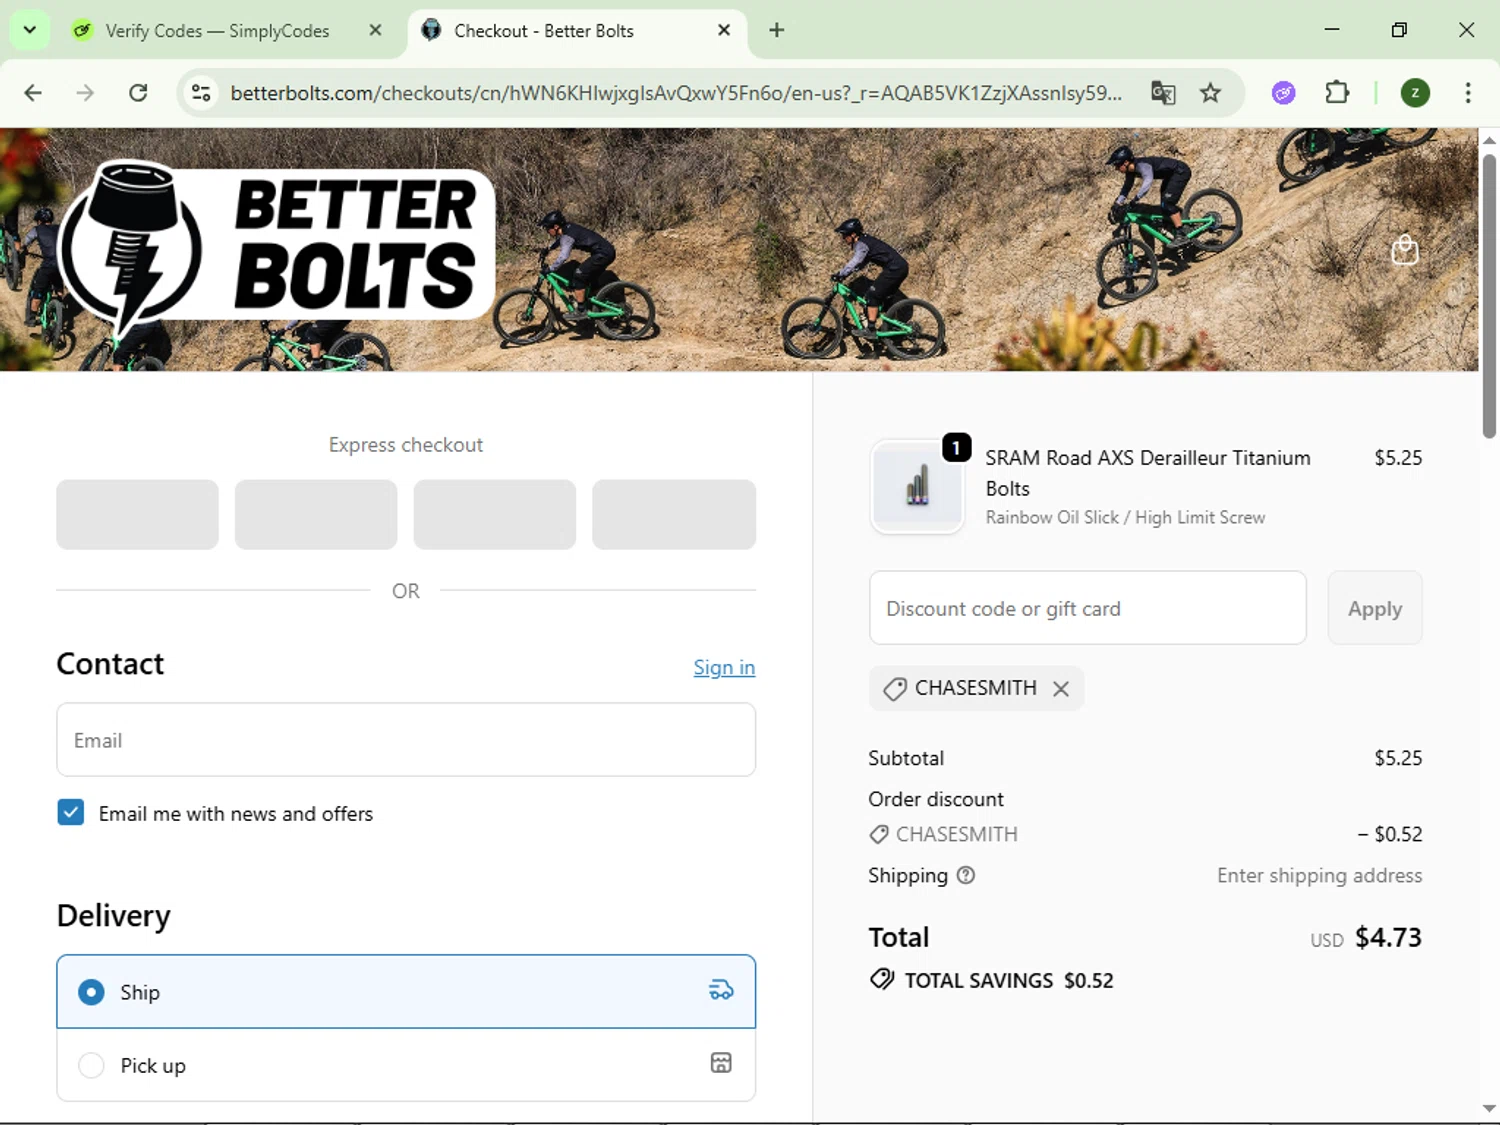This screenshot has width=1500, height=1125.
Task: Click the store pickup icon
Action: [x=721, y=1063]
